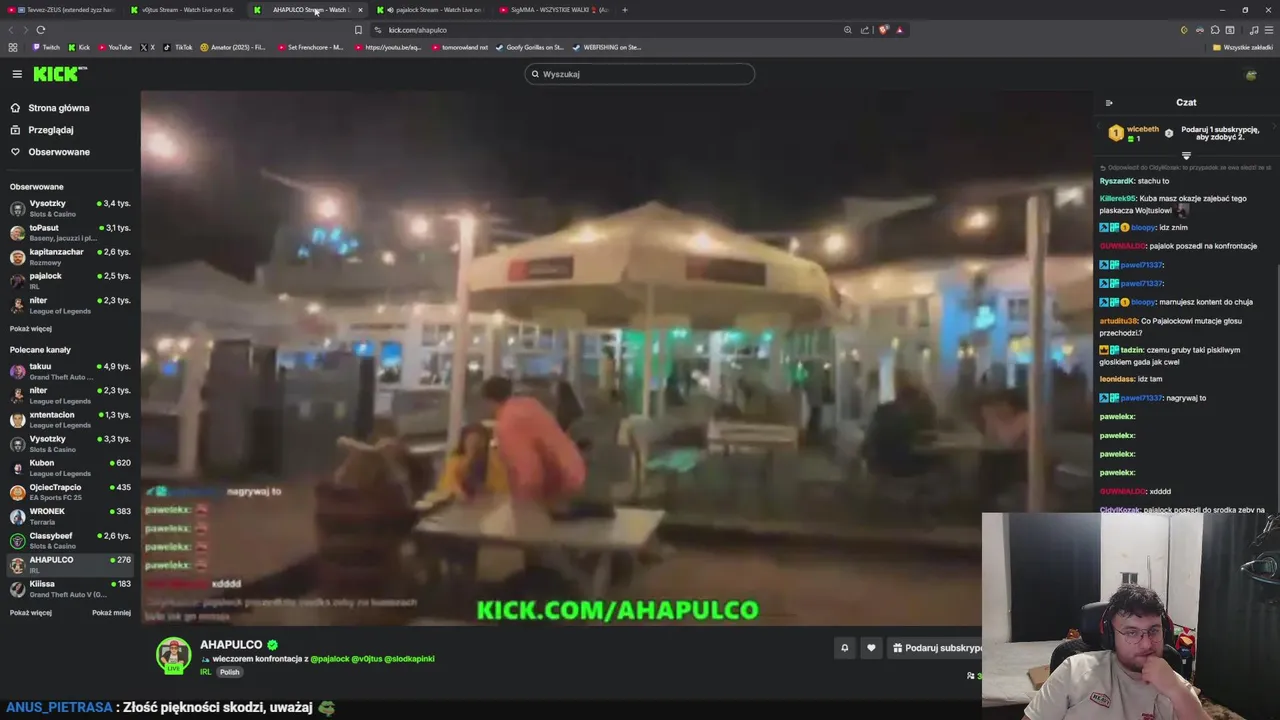This screenshot has height=720, width=1280.
Task: Click the green KICK logo
Action: 60,74
